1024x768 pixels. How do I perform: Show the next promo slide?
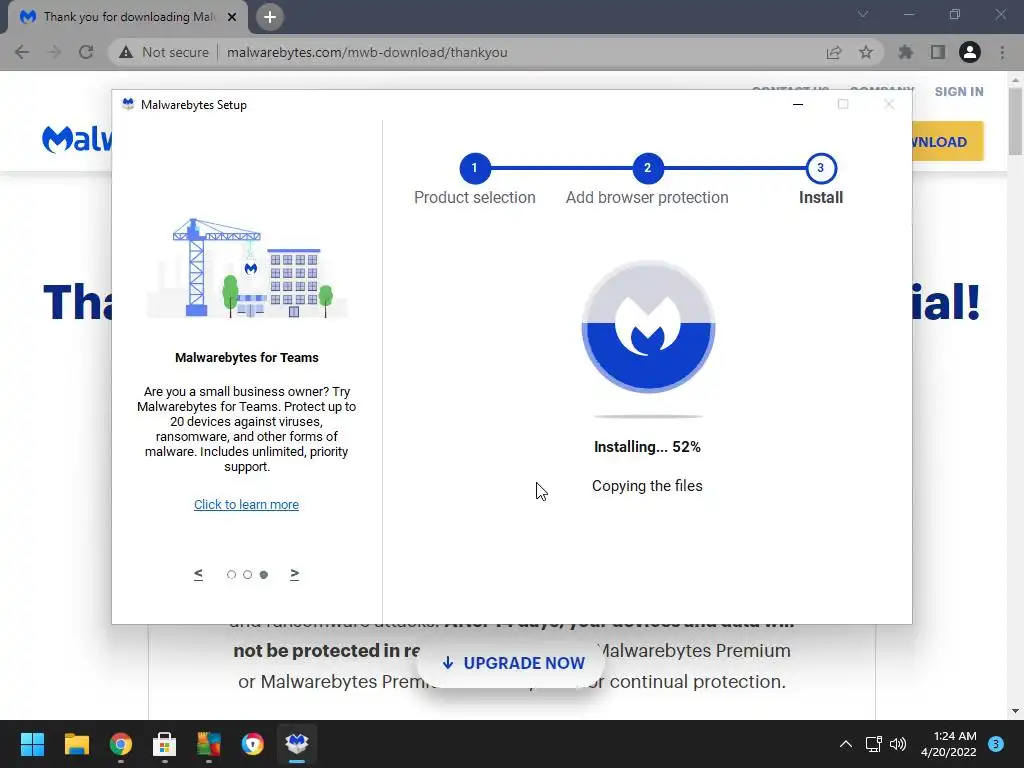[295, 573]
